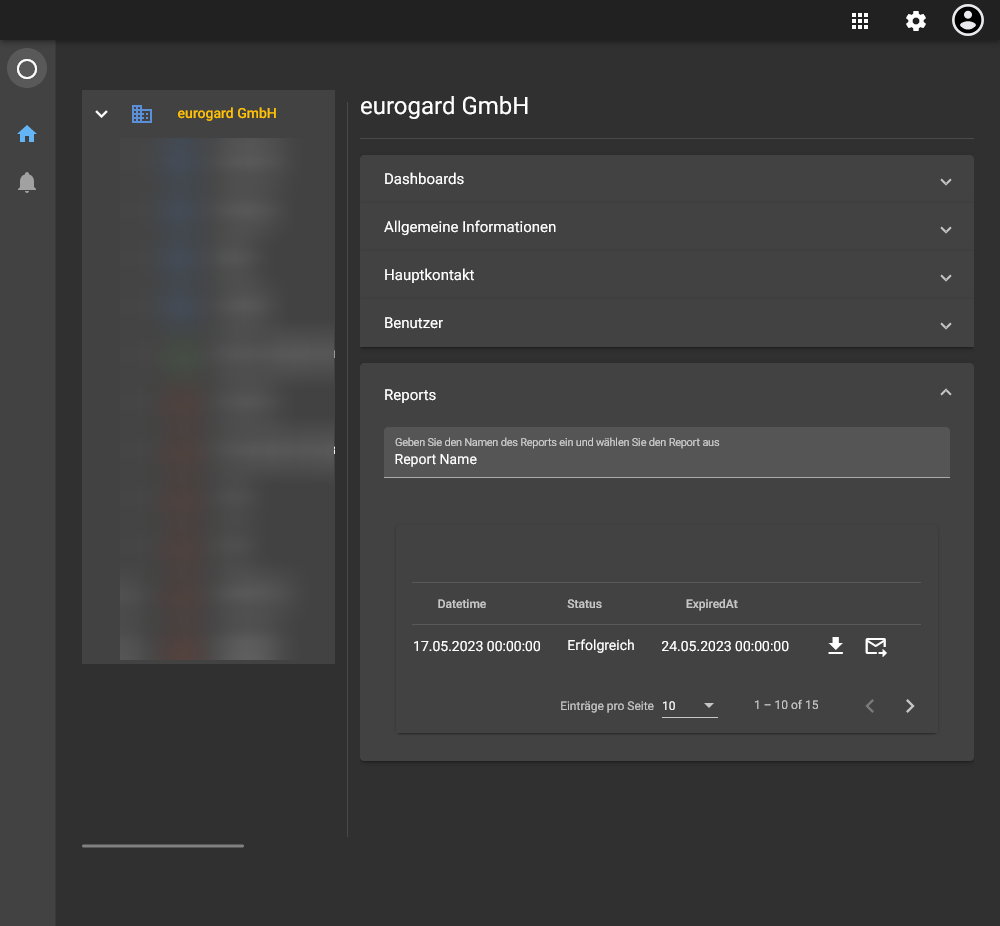
Task: Click the horizontal scrollbar under the tree
Action: (163, 846)
